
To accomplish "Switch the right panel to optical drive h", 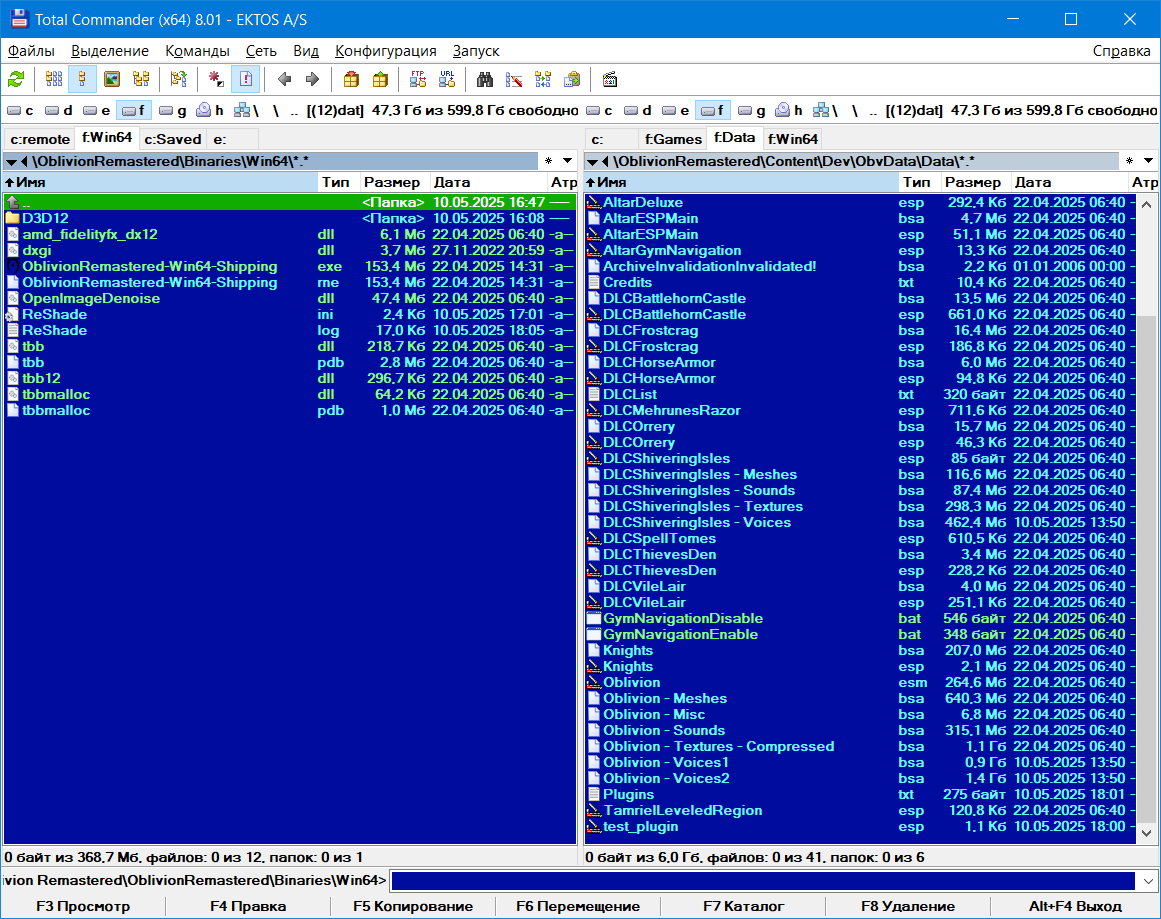I will tap(789, 110).
